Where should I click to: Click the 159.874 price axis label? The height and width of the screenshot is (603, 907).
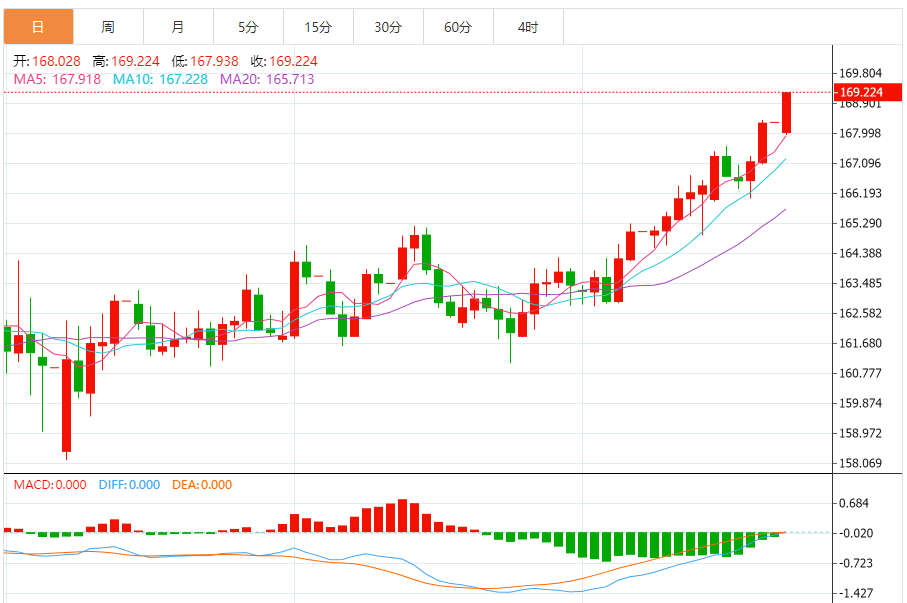[860, 403]
